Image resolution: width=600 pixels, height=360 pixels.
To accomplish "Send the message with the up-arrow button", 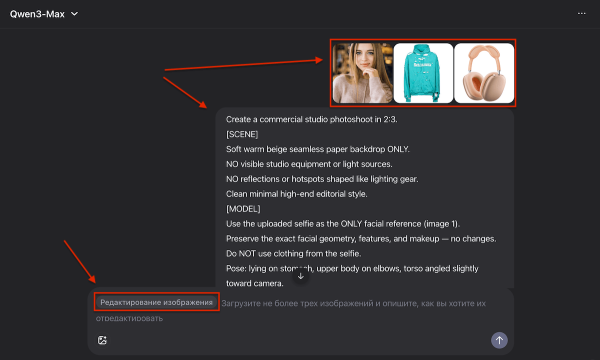I will click(499, 340).
